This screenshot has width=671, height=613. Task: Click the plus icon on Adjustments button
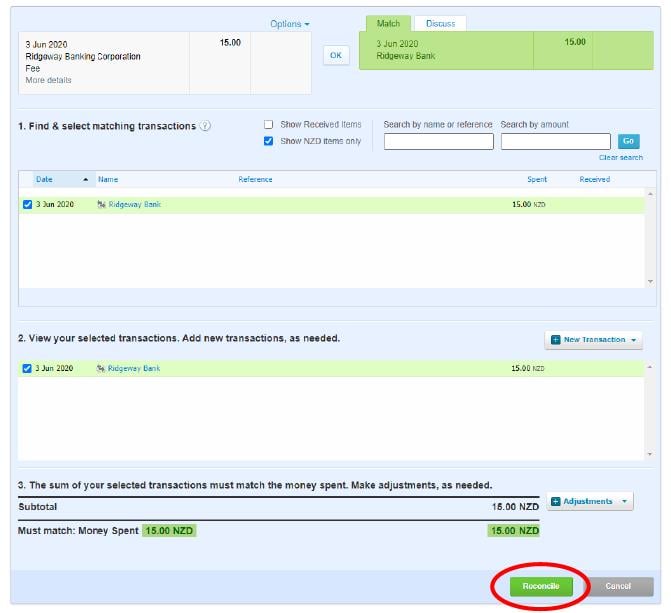[x=555, y=501]
